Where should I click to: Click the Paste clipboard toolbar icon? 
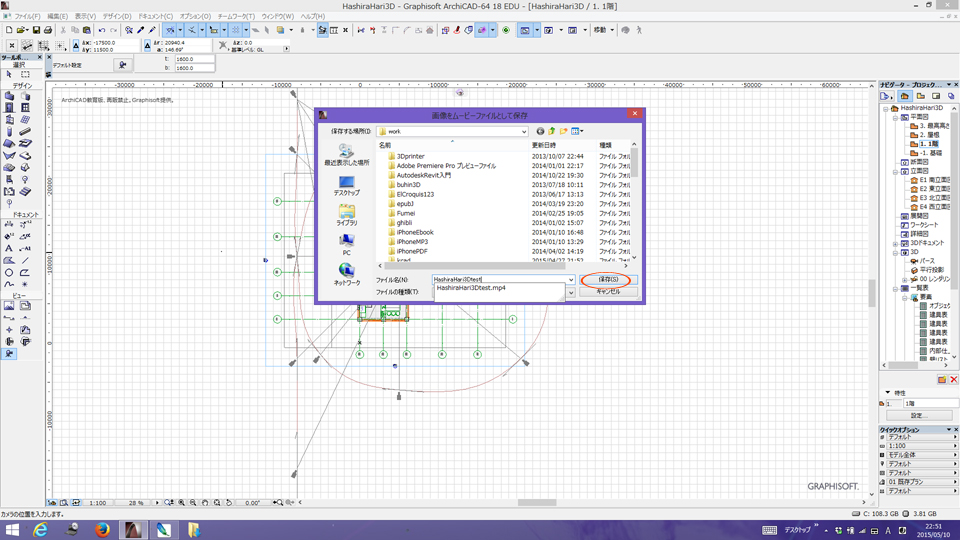tap(86, 30)
